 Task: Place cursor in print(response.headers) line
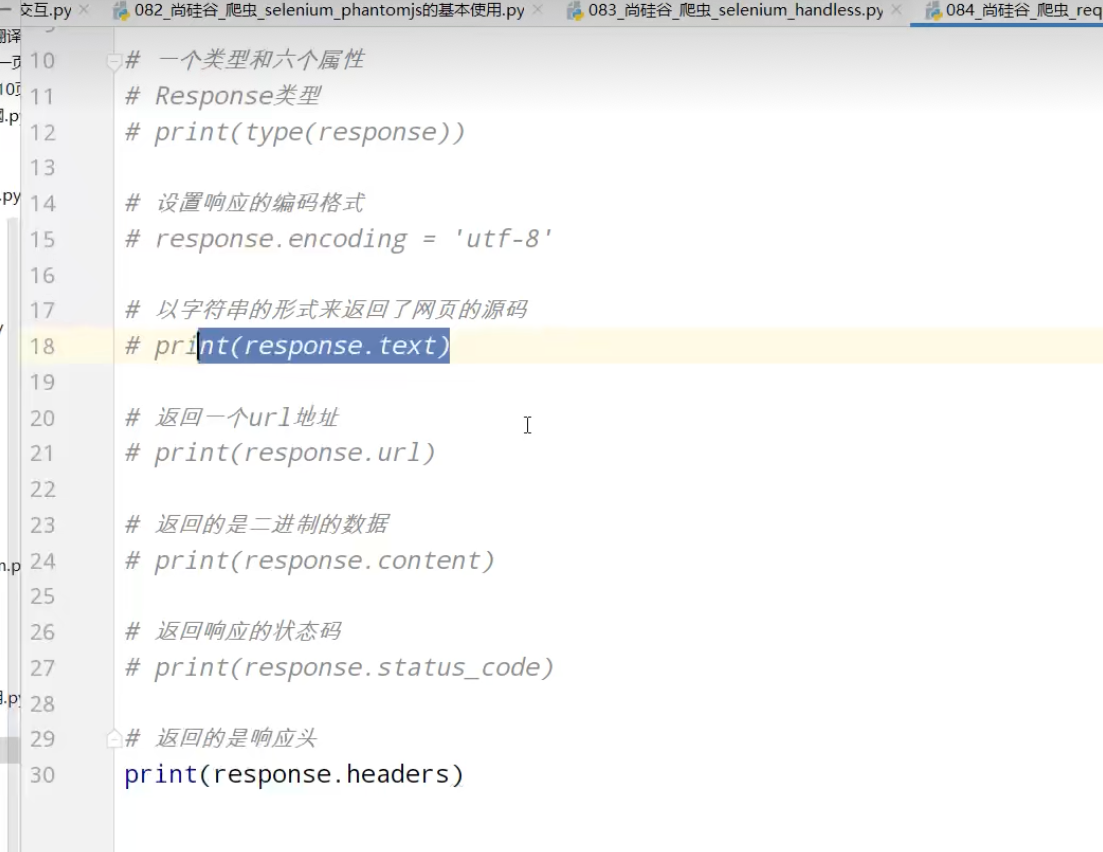pyautogui.click(x=294, y=774)
